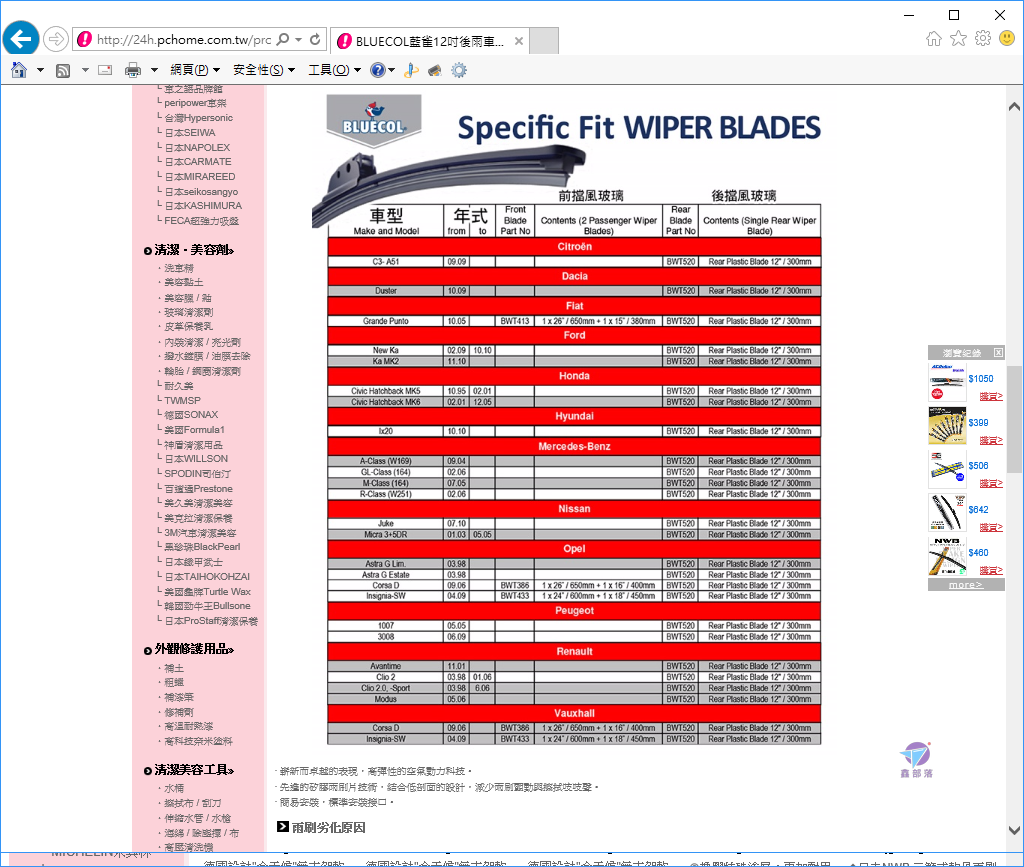The height and width of the screenshot is (867, 1024).
Task: Open the 外觀修護用品 category heading
Action: click(194, 649)
